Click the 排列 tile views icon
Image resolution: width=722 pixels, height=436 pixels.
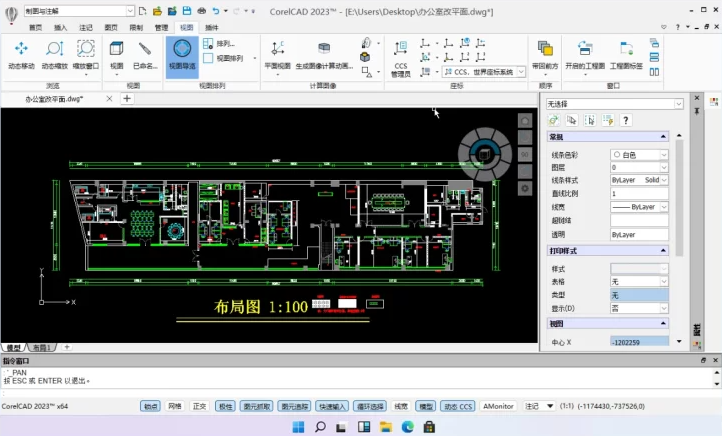click(208, 44)
